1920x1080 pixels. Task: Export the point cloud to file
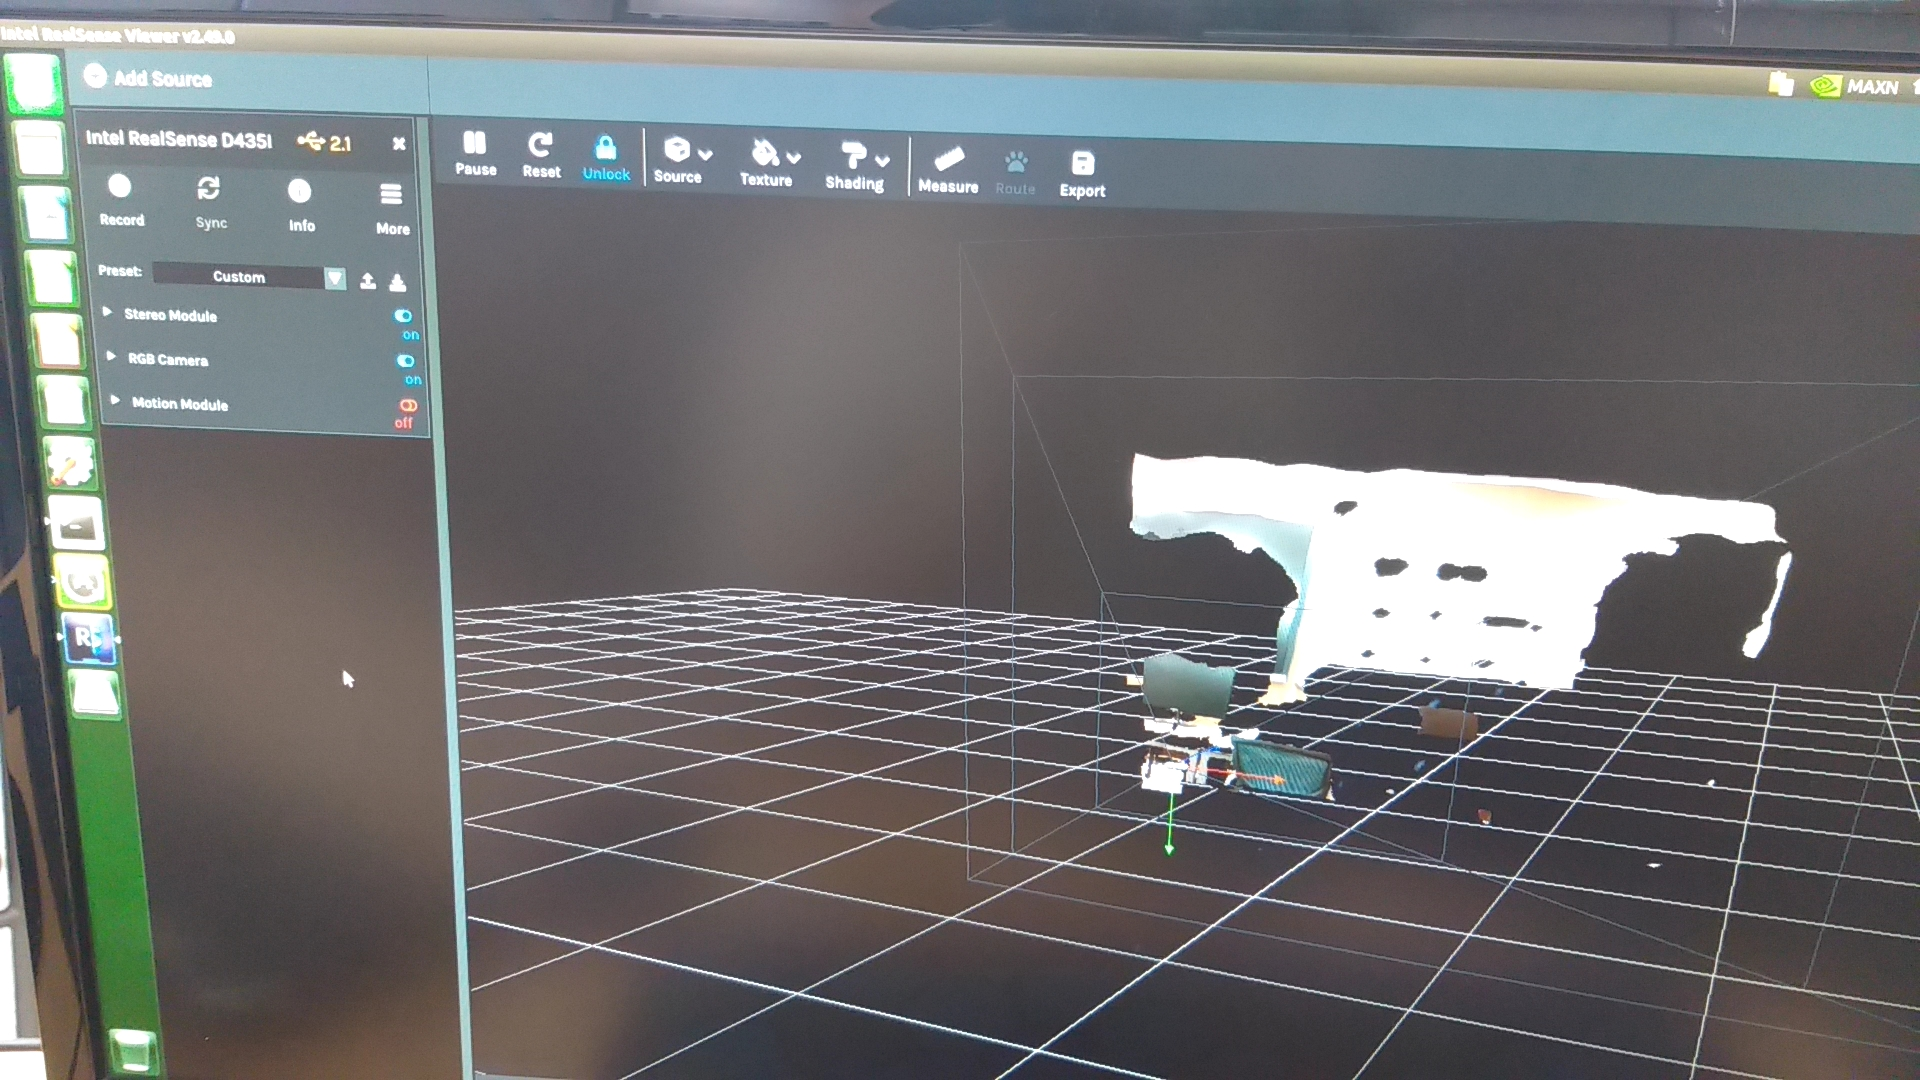(1082, 173)
